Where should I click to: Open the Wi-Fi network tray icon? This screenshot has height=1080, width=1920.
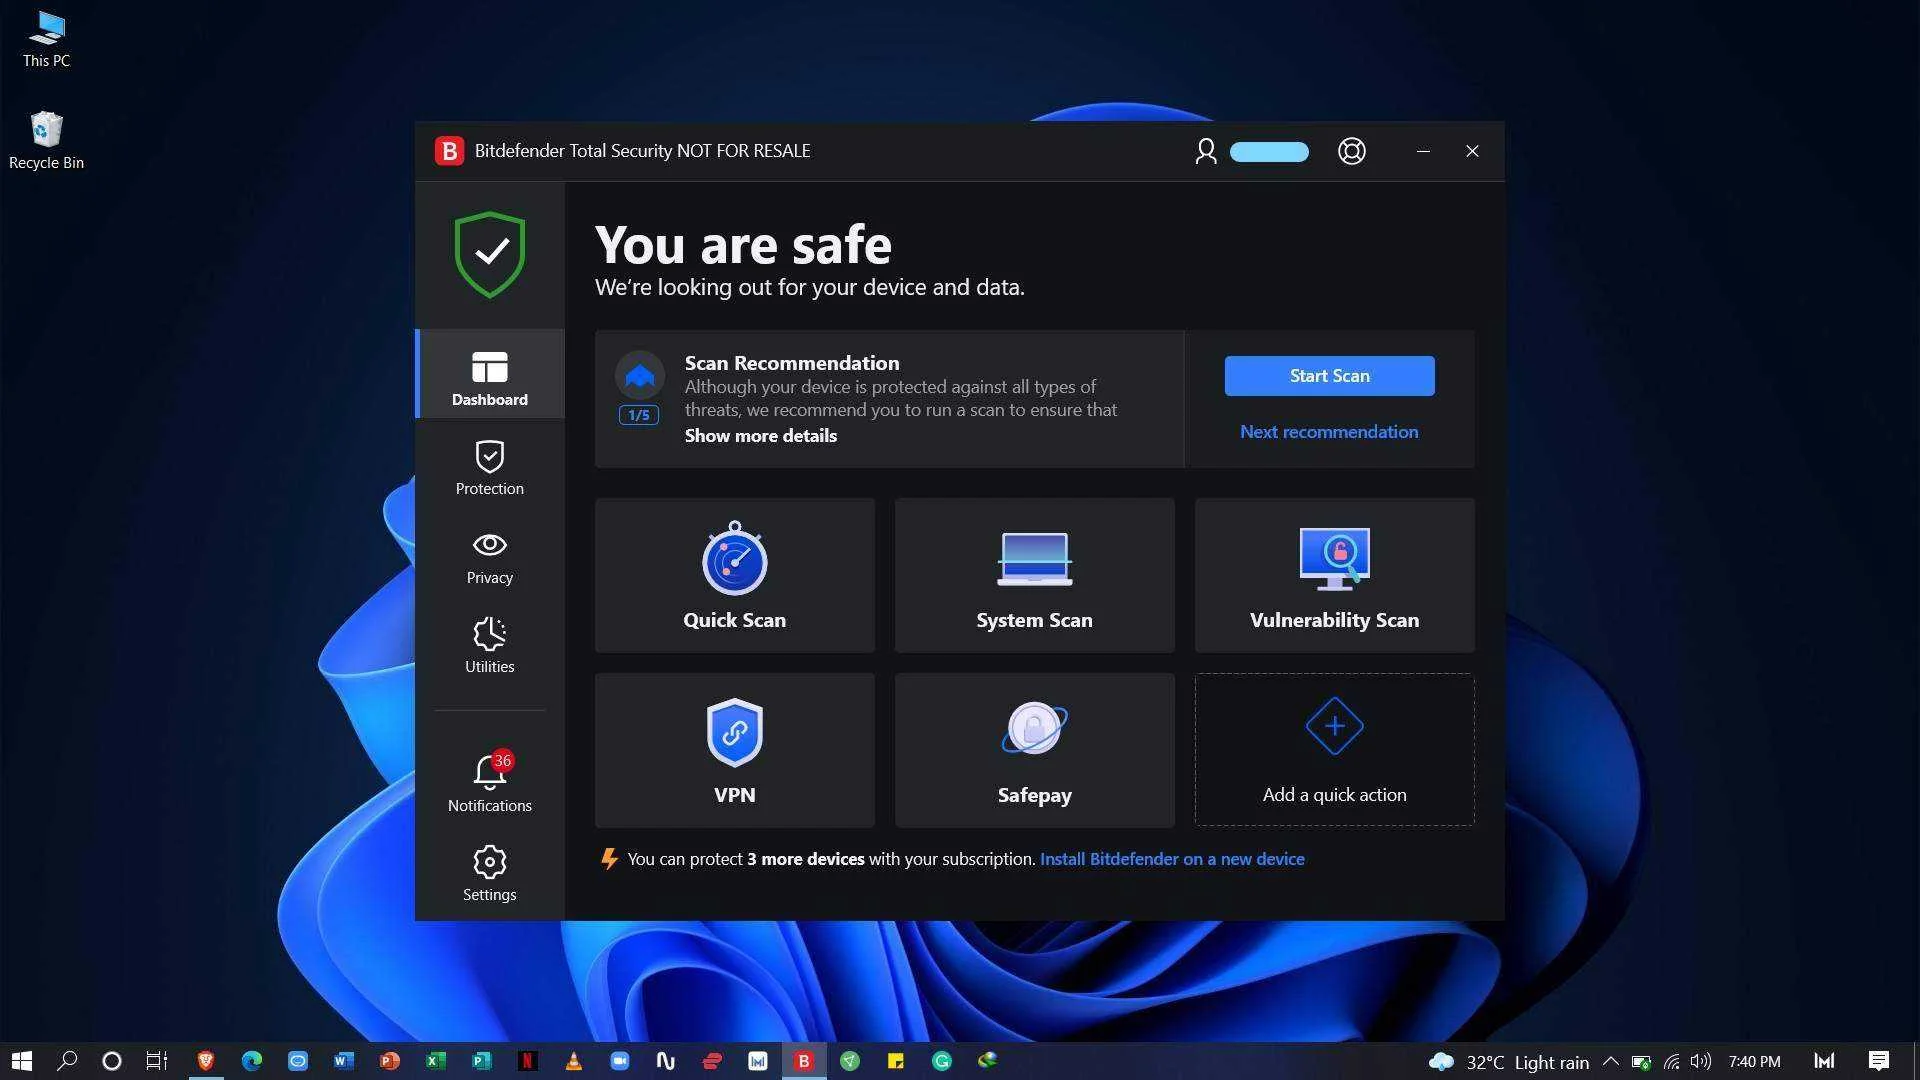tap(1671, 1061)
